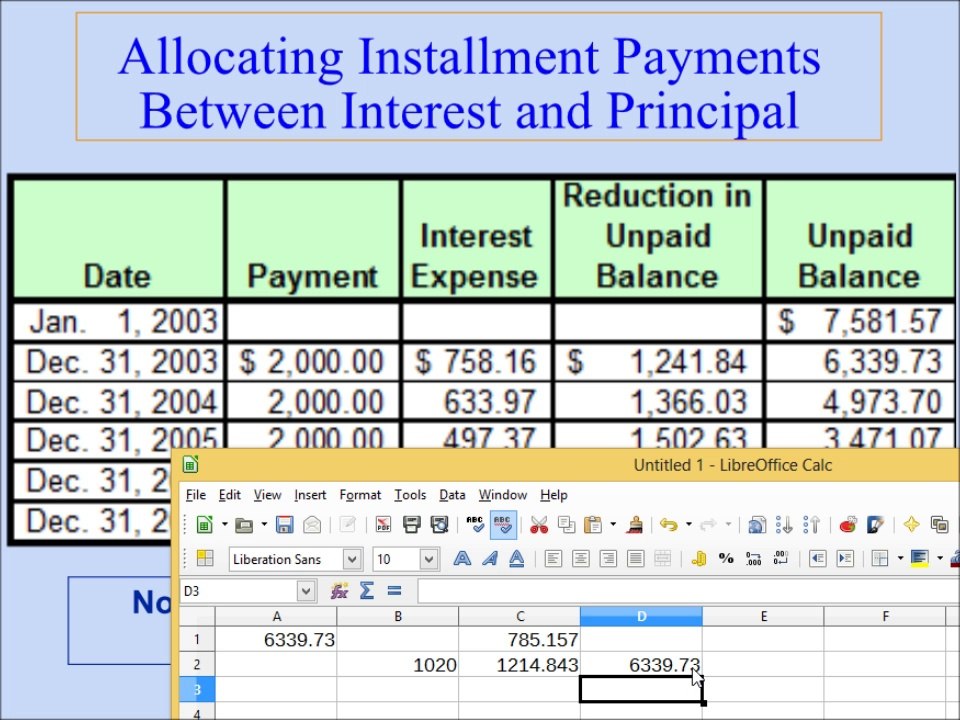
Task: Expand Open recent files dropdown arrow
Action: click(264, 525)
